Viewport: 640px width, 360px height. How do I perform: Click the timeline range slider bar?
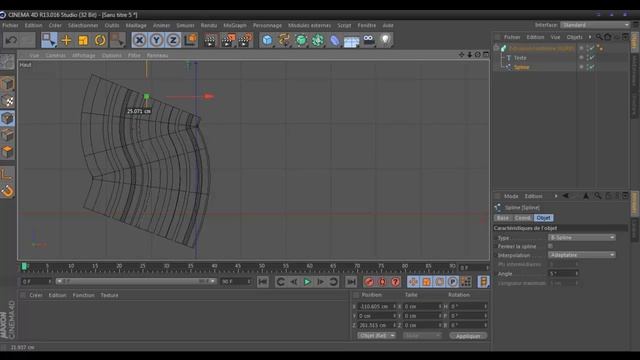tap(136, 281)
